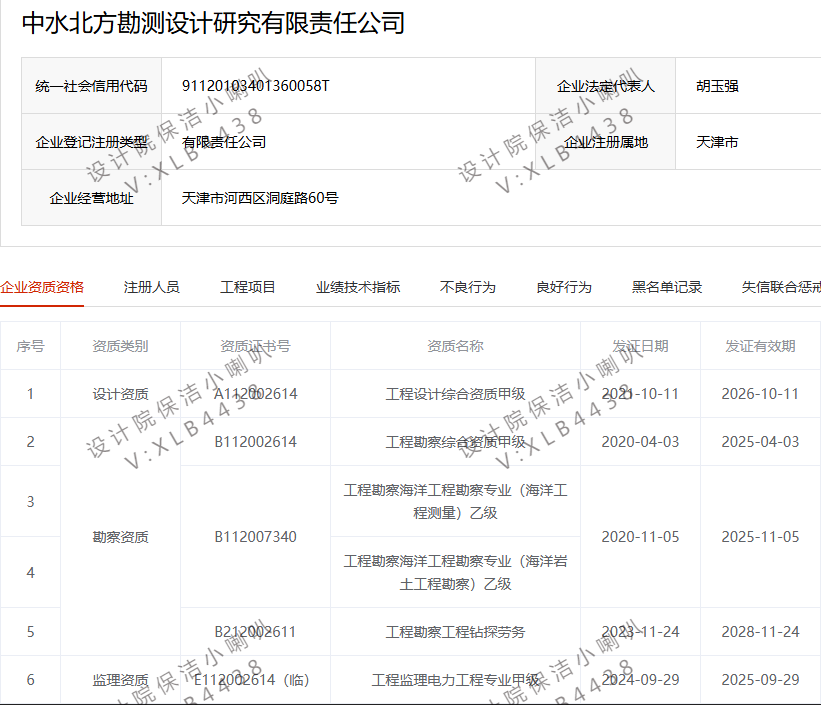
Task: Click row number 6 in 序号 column
Action: click(30, 680)
